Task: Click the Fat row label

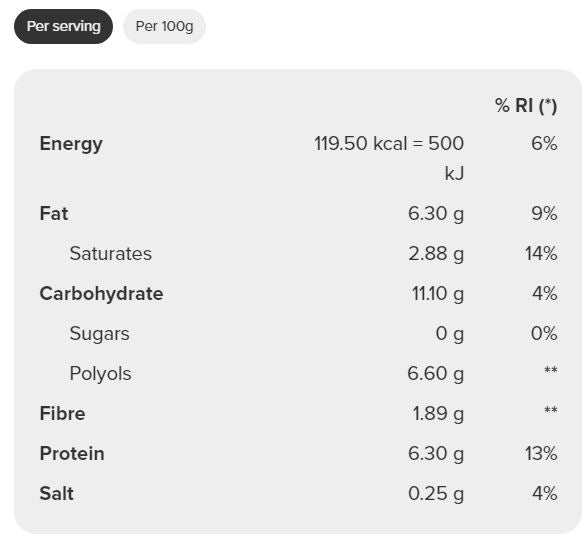Action: pyautogui.click(x=54, y=213)
